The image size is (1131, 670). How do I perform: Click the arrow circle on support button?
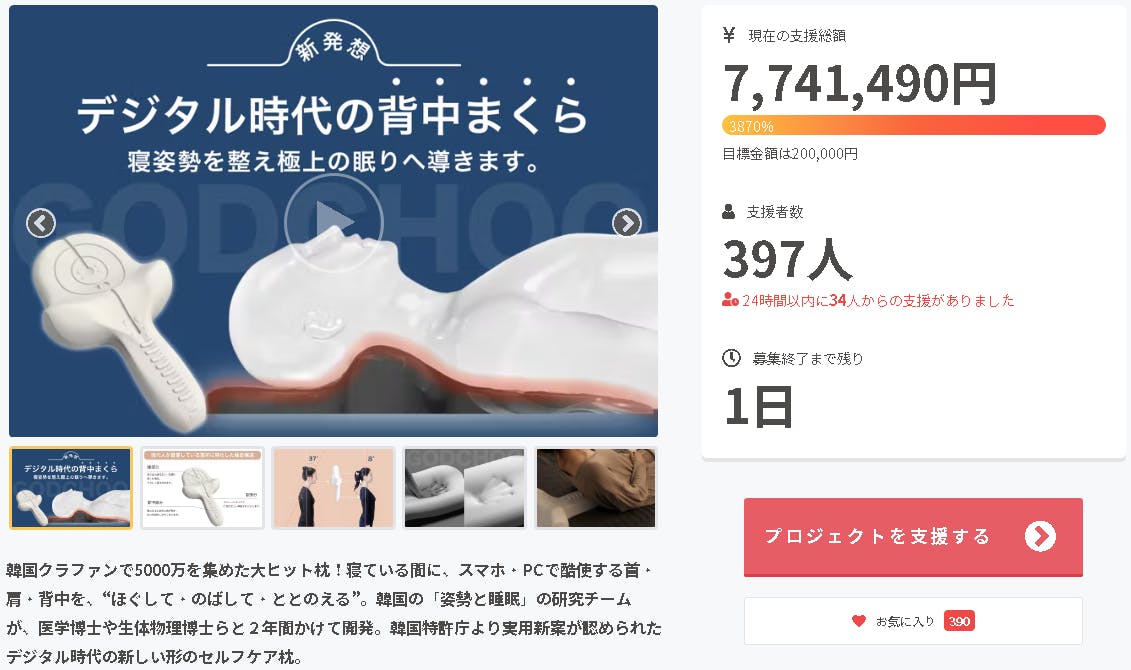point(1040,536)
